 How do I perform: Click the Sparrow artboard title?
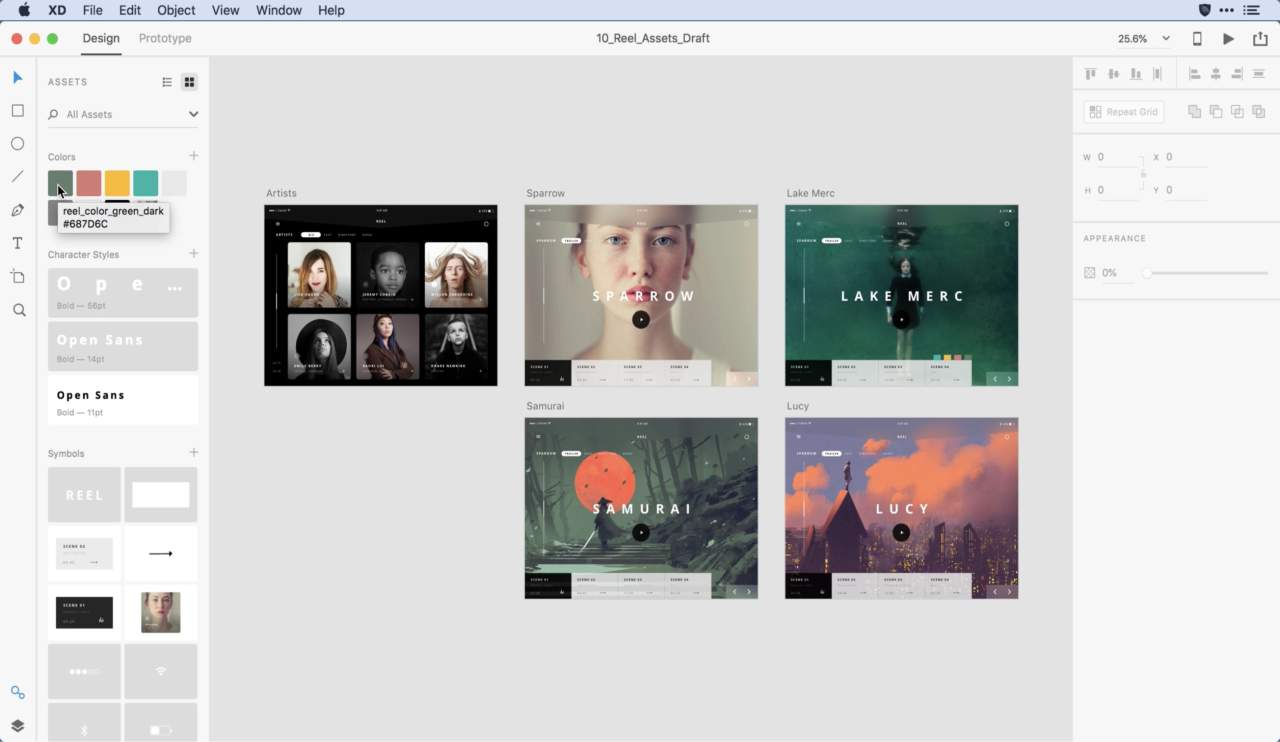click(546, 193)
